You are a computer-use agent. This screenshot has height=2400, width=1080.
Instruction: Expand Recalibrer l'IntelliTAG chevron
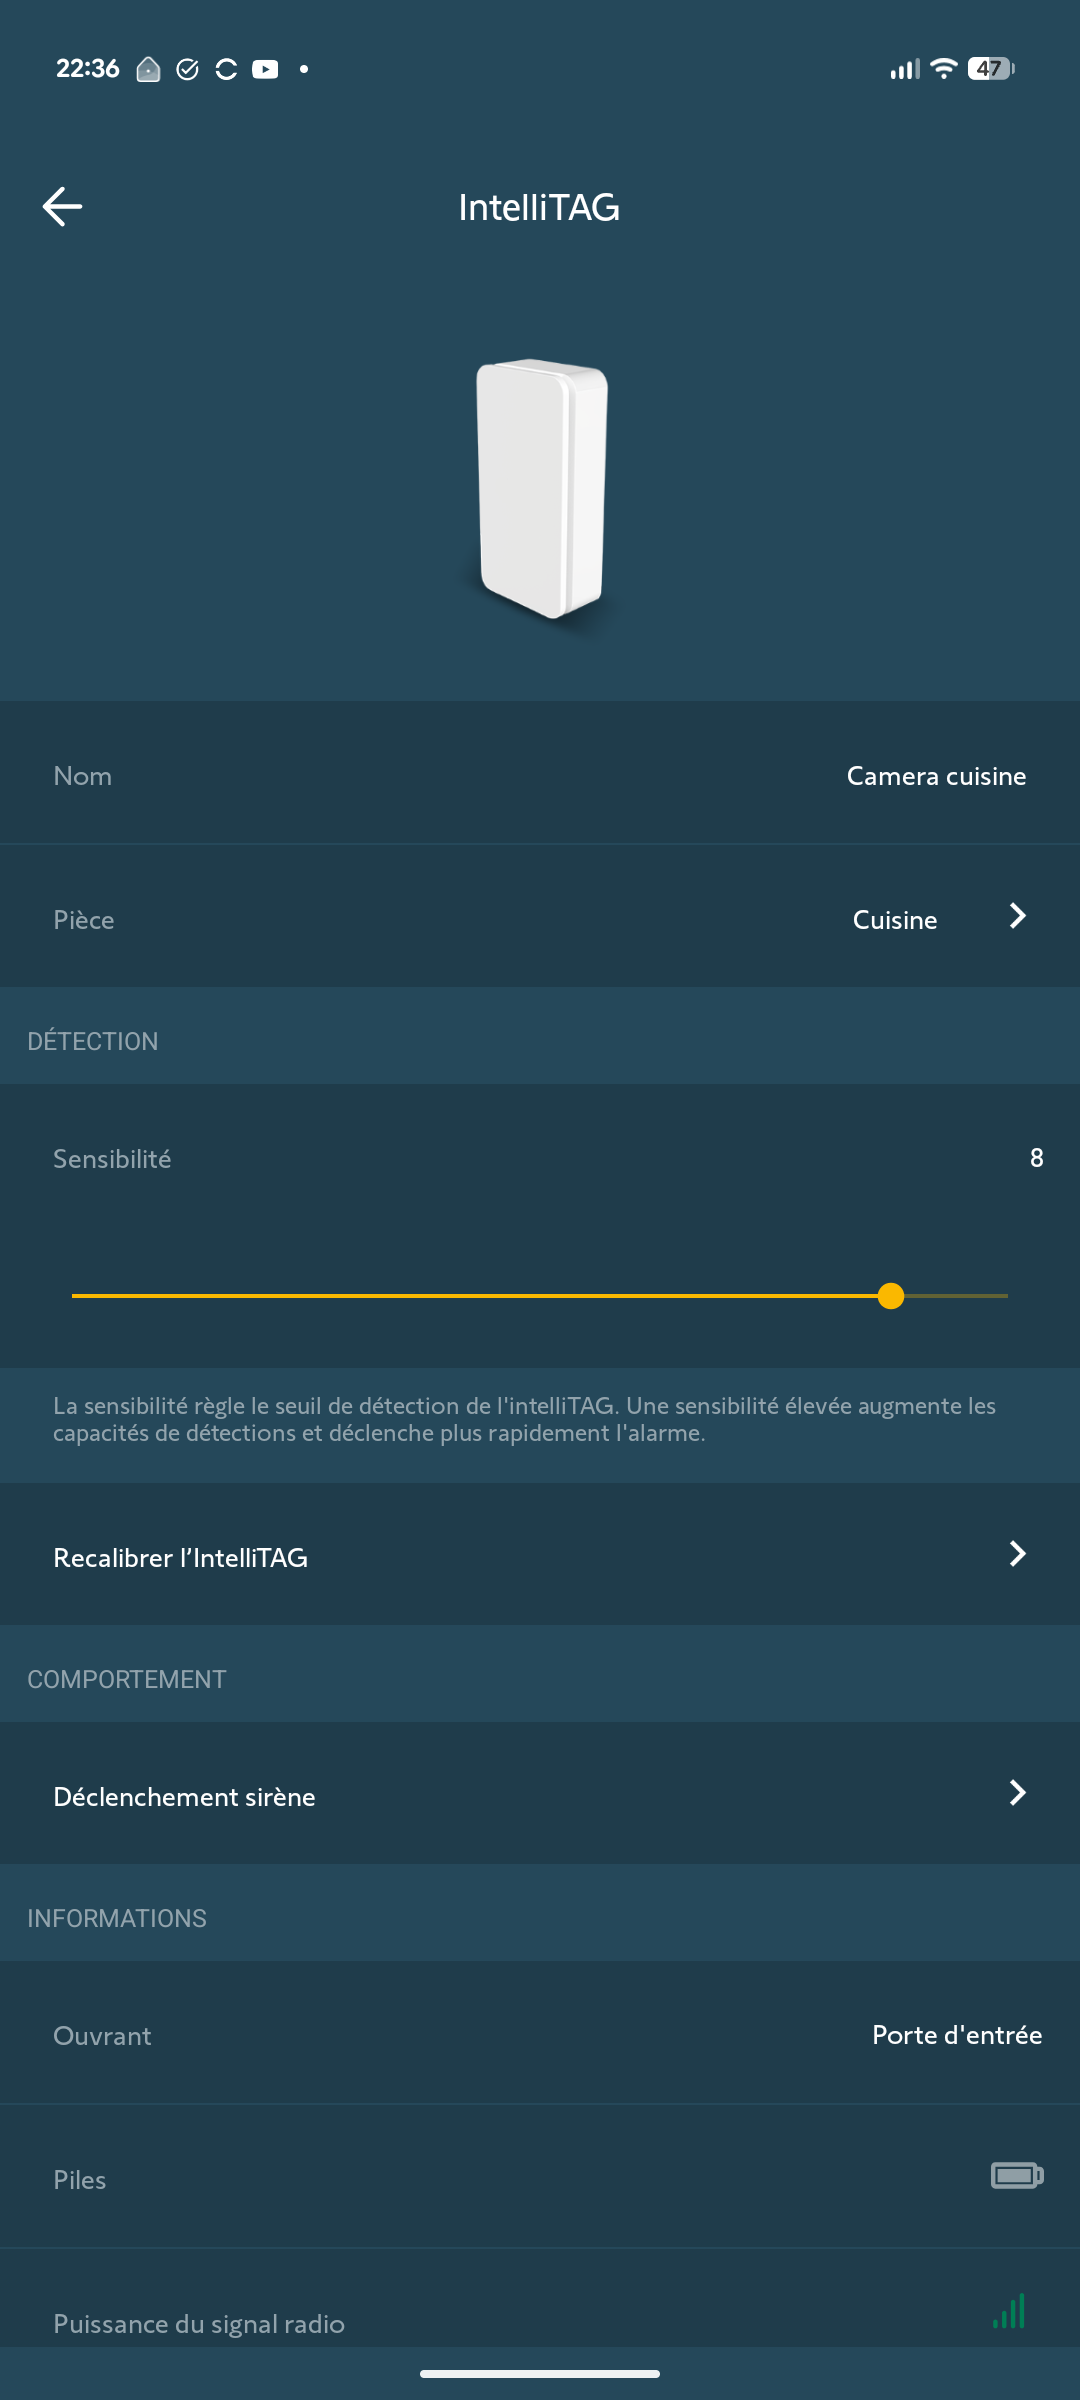pos(1018,1553)
